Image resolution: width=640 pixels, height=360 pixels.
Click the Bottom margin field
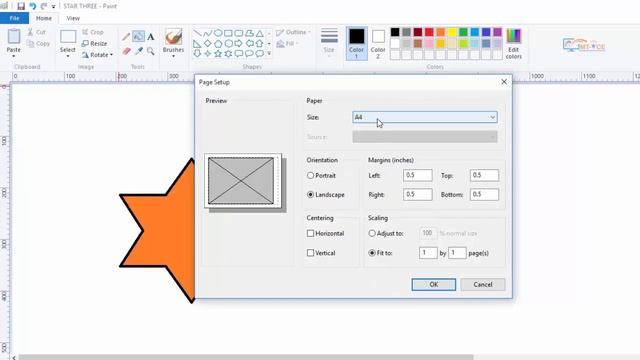click(484, 194)
